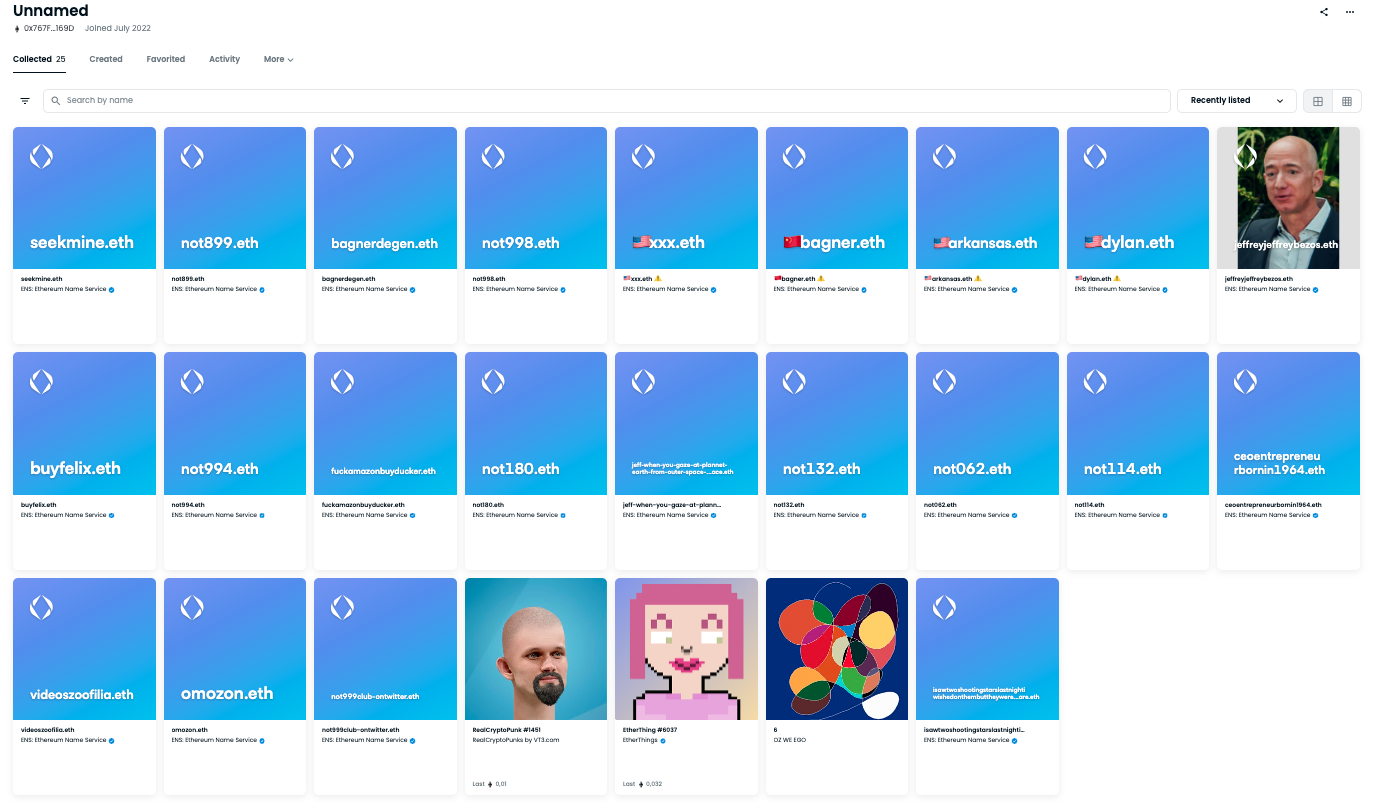This screenshot has height=803, width=1381.
Task: Click the Unnamed profile title
Action: coord(50,10)
